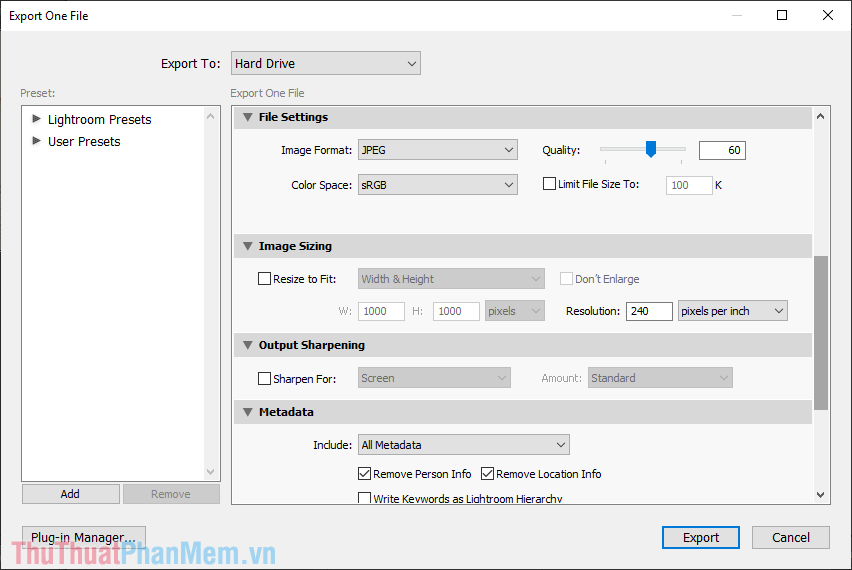Uncheck Remove Person Info
This screenshot has width=852, height=570.
(x=364, y=474)
